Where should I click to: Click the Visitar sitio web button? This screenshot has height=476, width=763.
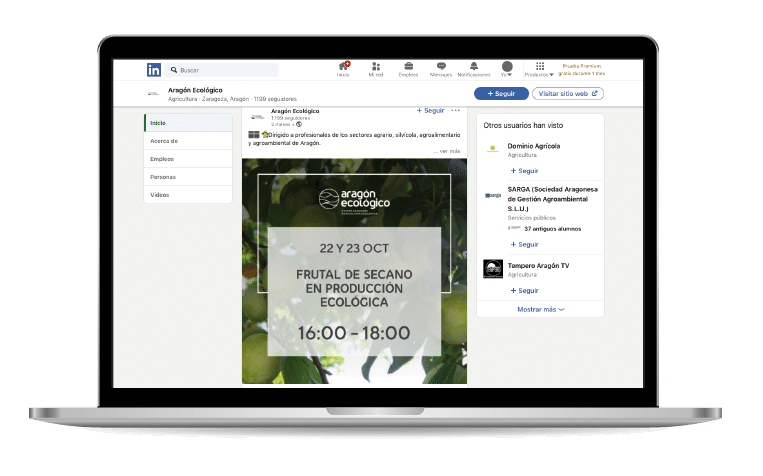click(568, 93)
